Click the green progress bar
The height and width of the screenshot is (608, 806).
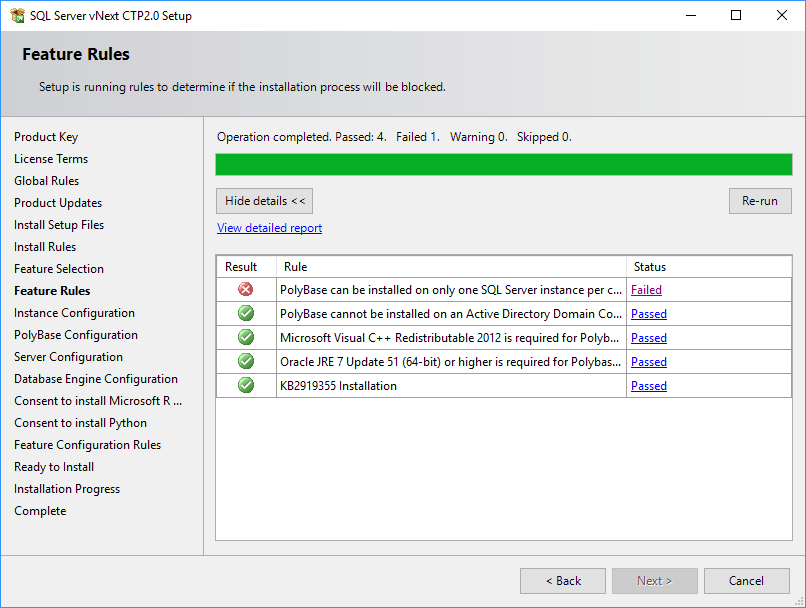(x=500, y=164)
